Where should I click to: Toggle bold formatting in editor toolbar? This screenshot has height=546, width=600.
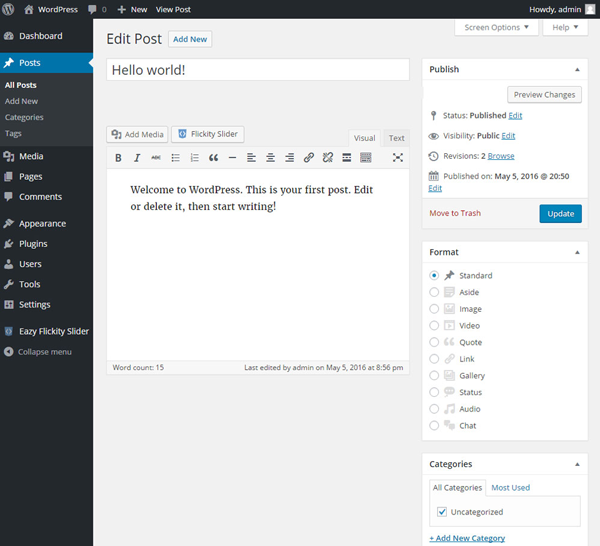point(118,158)
